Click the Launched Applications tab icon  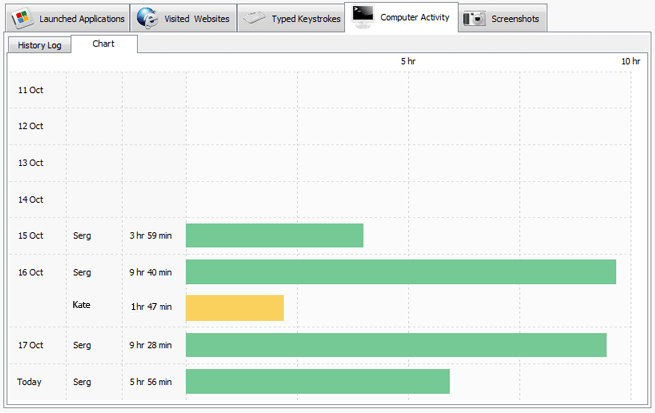tap(23, 18)
